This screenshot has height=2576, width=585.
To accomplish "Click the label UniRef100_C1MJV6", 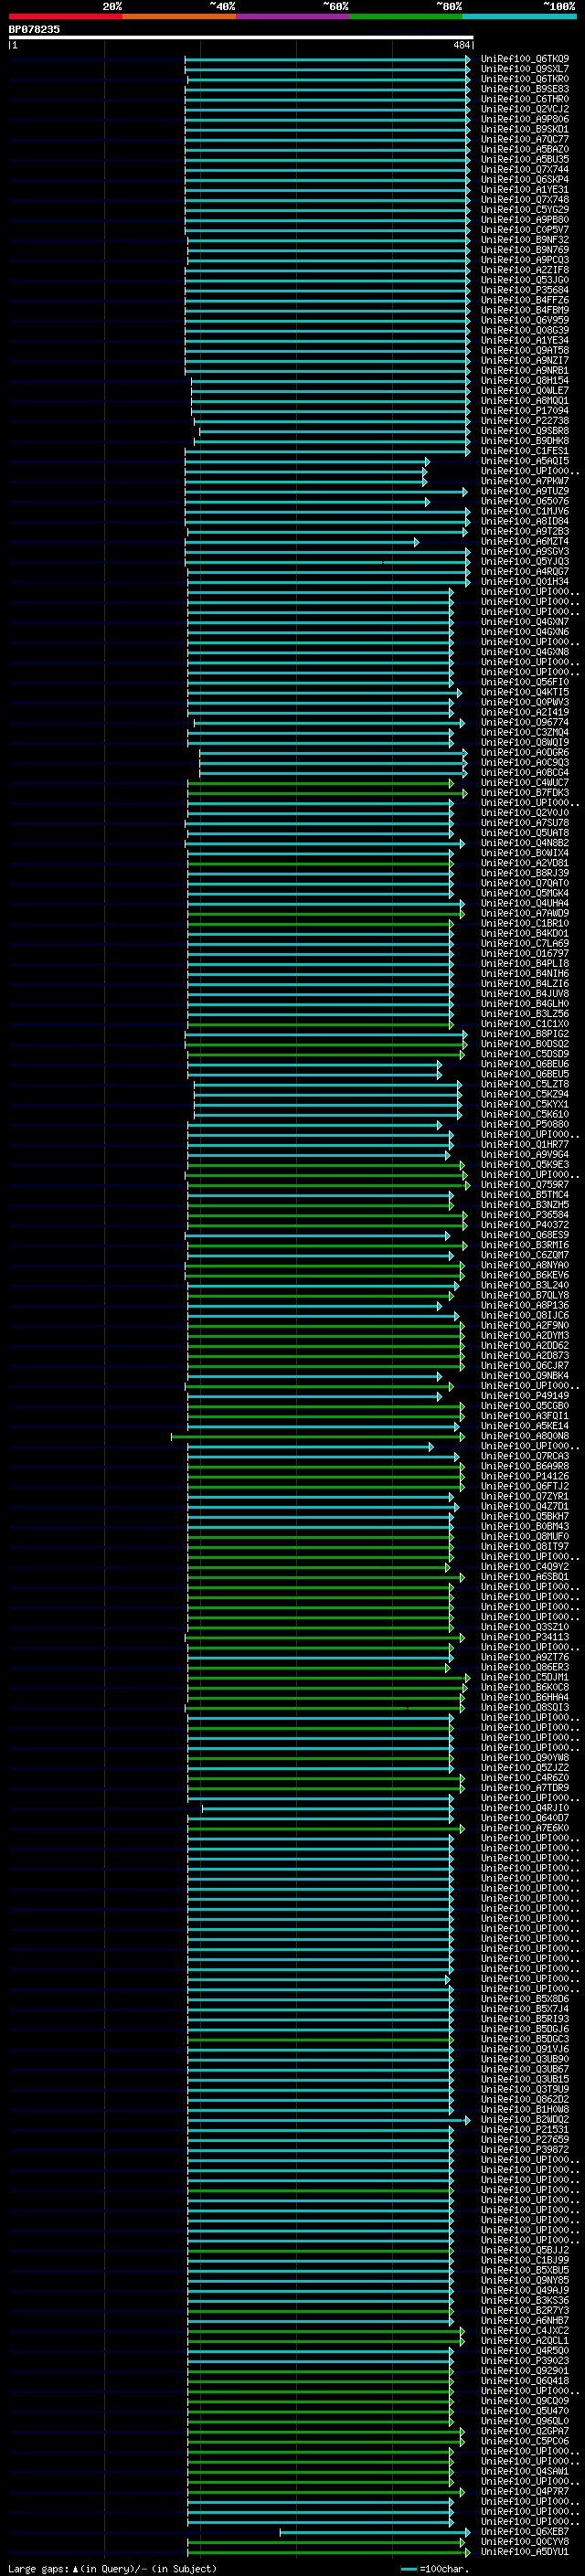I will pyautogui.click(x=525, y=511).
